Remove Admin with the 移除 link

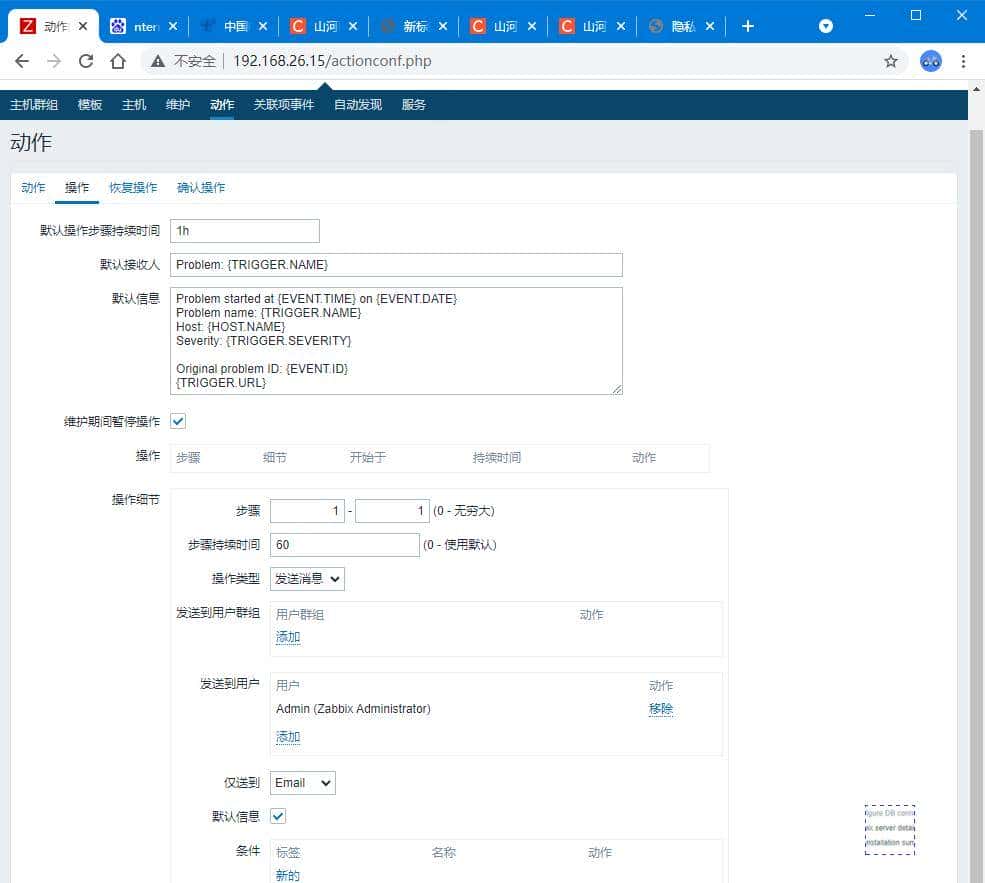(x=661, y=709)
